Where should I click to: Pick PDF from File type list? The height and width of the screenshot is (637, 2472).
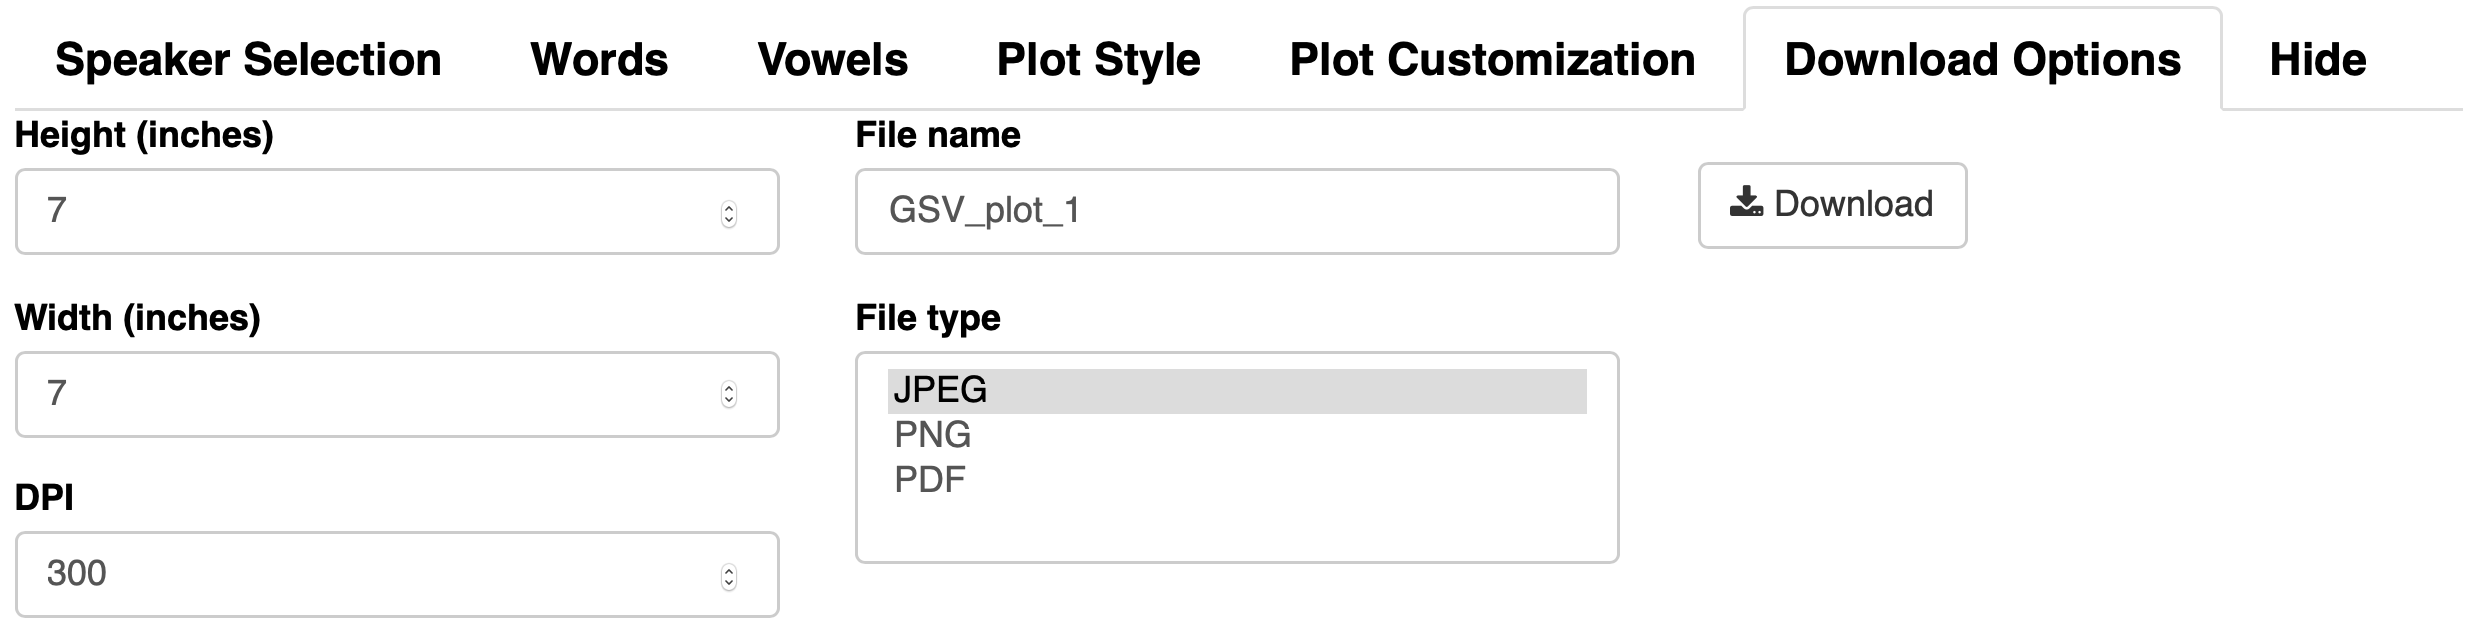[1237, 480]
